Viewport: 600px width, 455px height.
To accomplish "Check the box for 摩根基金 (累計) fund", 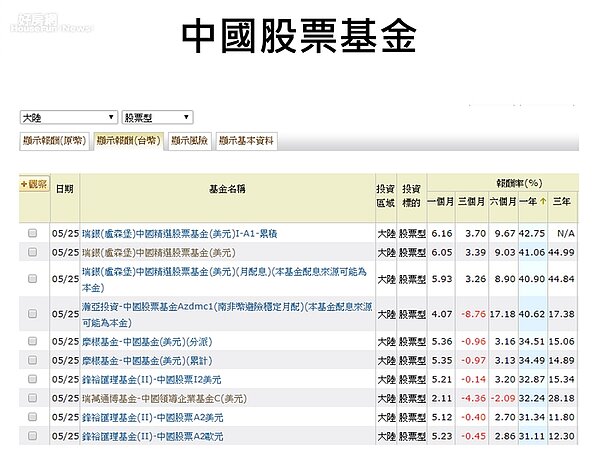I will [33, 360].
